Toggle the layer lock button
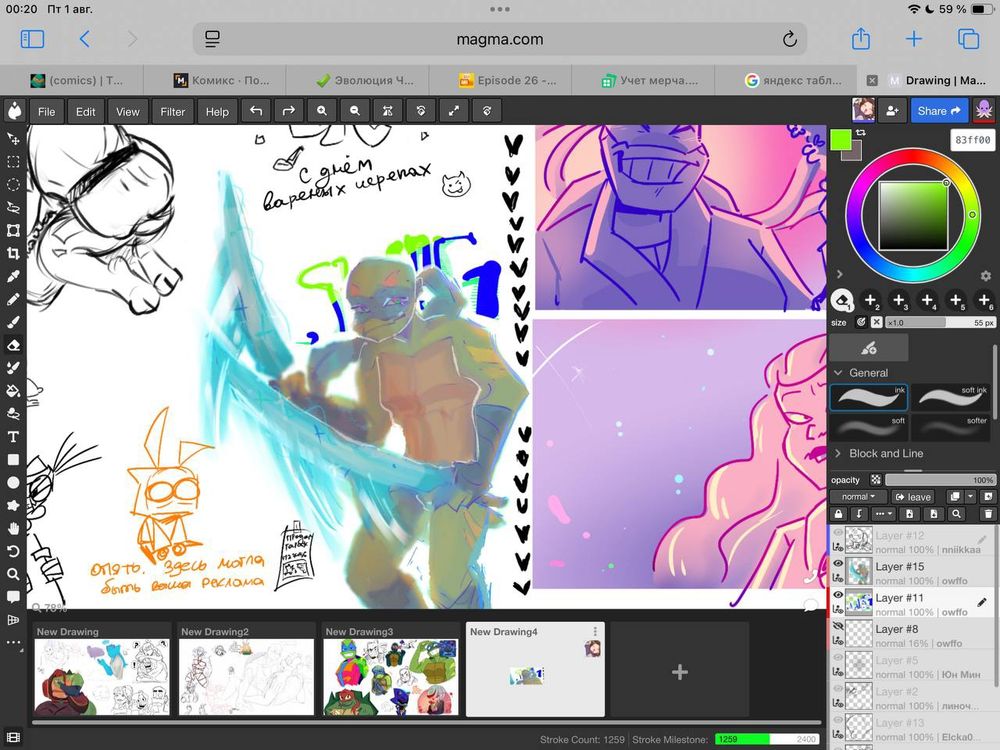This screenshot has width=1000, height=750. pyautogui.click(x=839, y=514)
